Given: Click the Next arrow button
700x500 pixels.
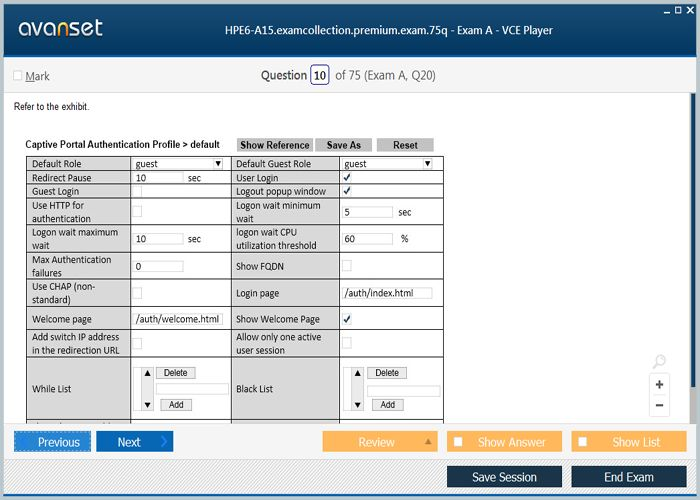Looking at the screenshot, I should pos(134,442).
